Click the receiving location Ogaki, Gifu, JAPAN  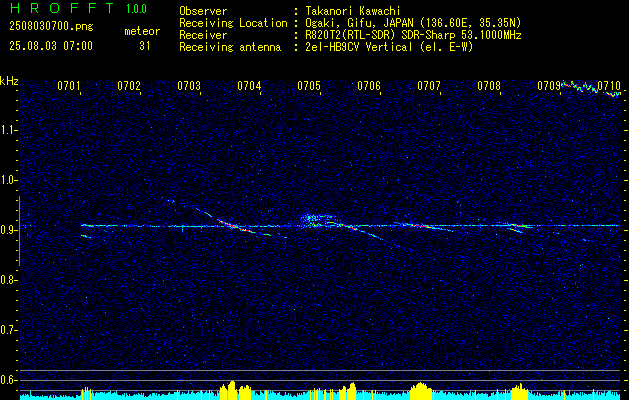coord(361,23)
